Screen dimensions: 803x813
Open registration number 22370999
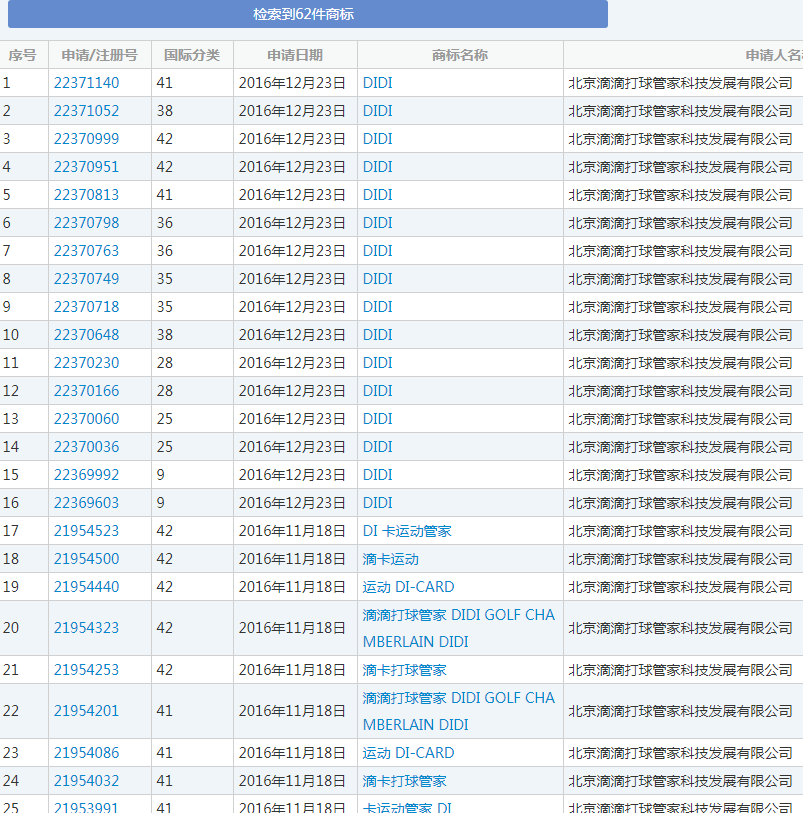87,139
